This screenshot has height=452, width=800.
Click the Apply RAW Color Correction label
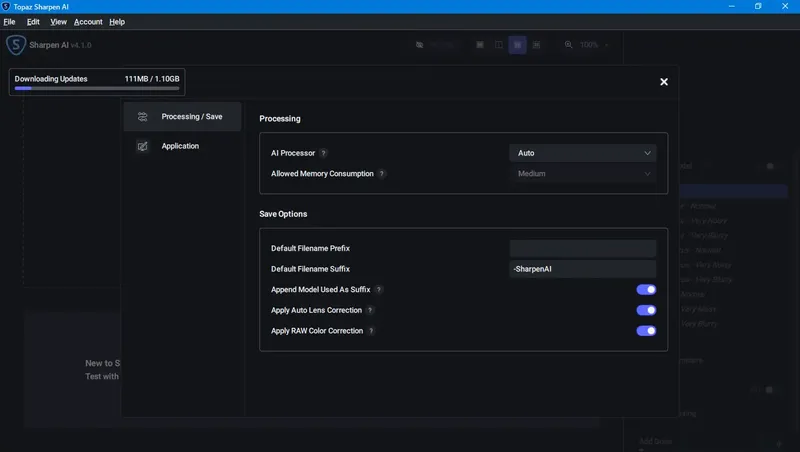pyautogui.click(x=317, y=331)
